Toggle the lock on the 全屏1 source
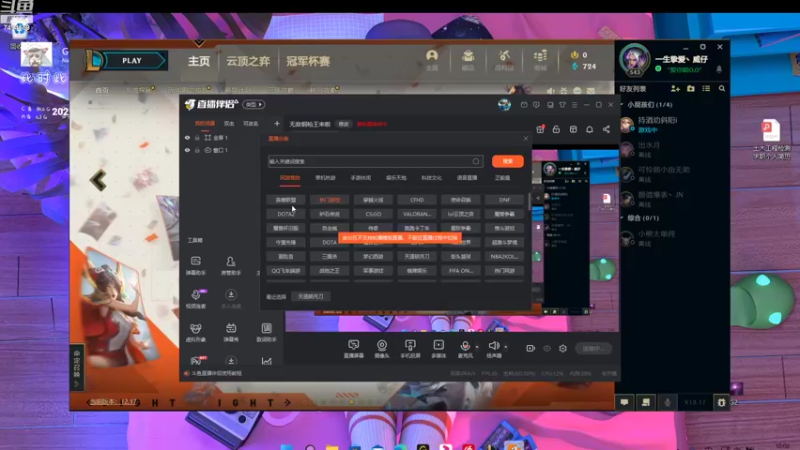Image resolution: width=800 pixels, height=450 pixels. pos(197,138)
